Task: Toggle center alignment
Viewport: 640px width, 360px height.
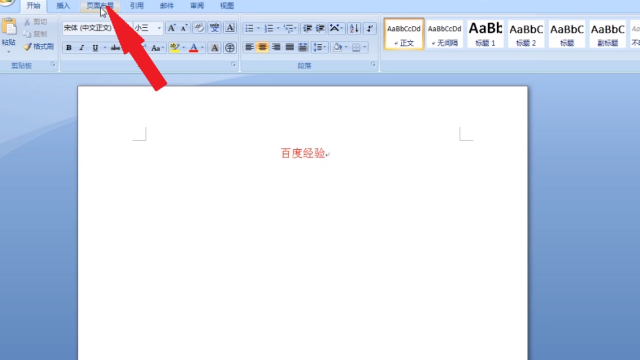Action: pyautogui.click(x=262, y=47)
